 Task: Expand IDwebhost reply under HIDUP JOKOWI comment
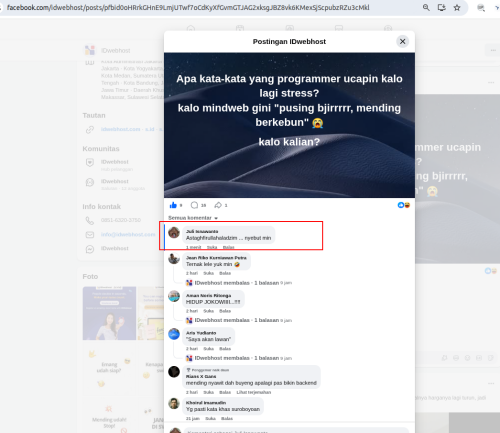pos(237,320)
